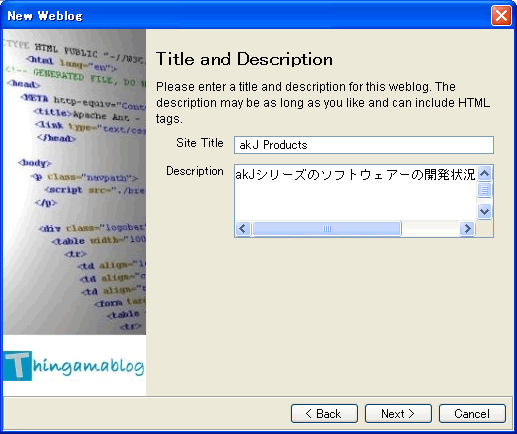Grab the vertical scrollbar thumb
The image size is (517, 434).
[484, 190]
